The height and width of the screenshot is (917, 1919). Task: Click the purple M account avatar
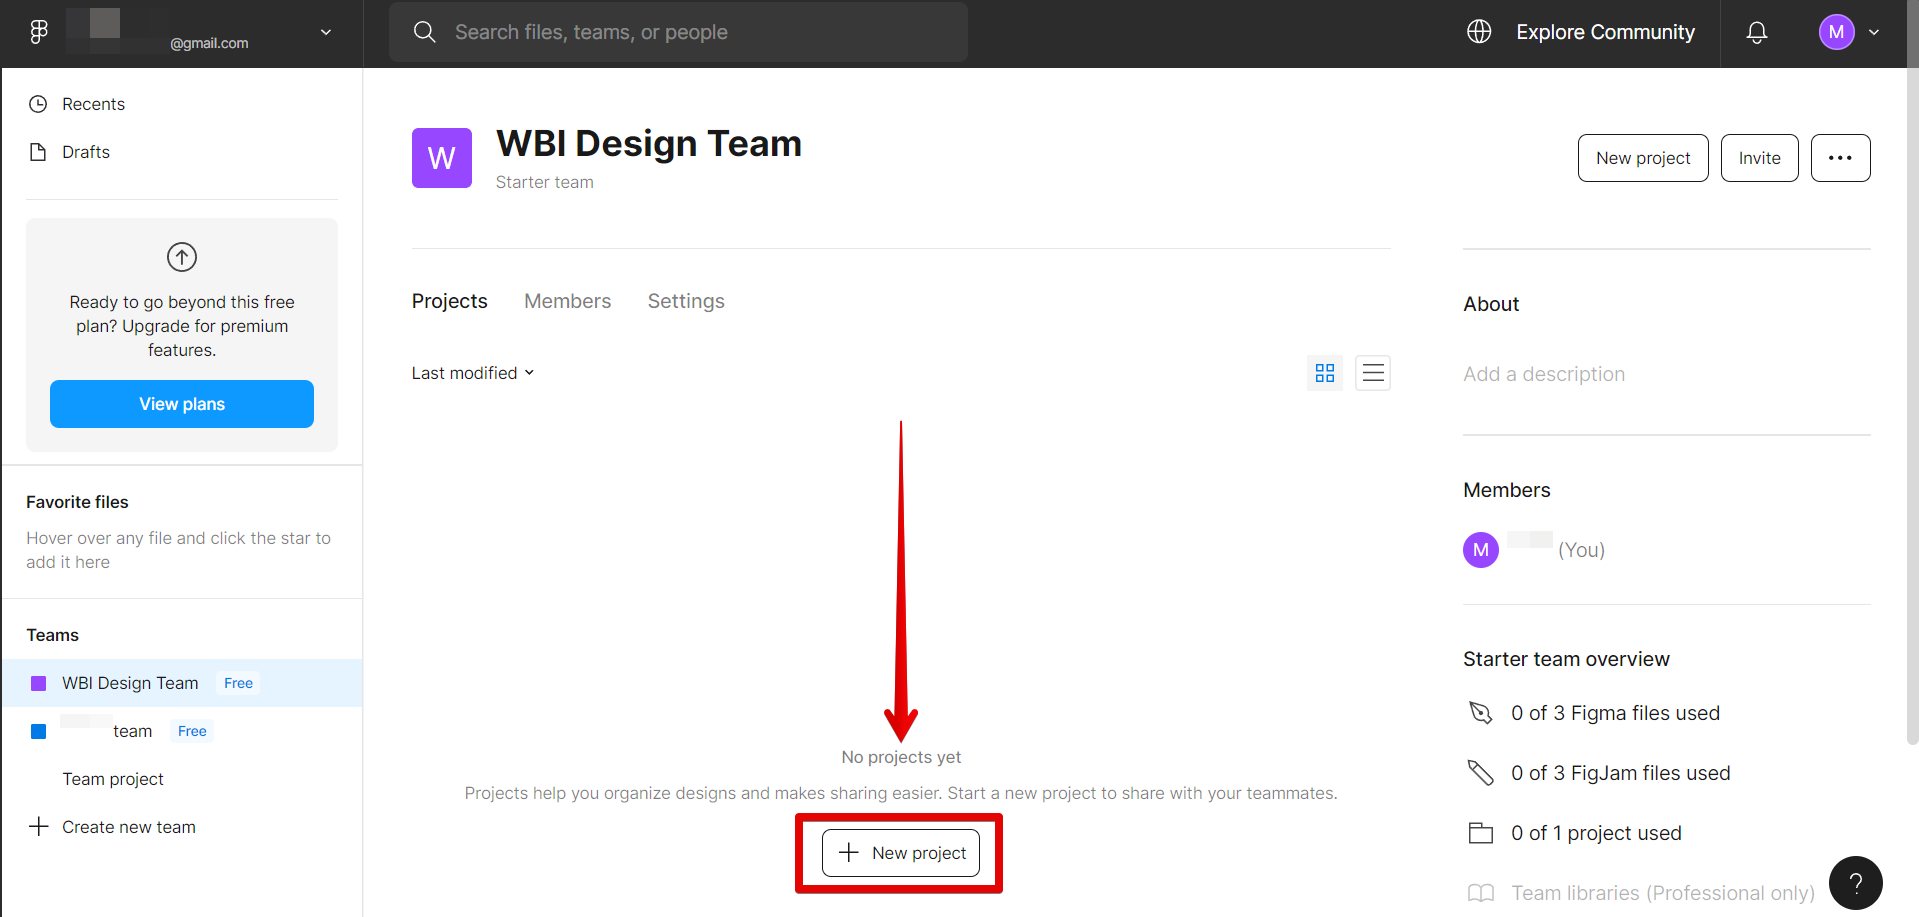(x=1837, y=32)
